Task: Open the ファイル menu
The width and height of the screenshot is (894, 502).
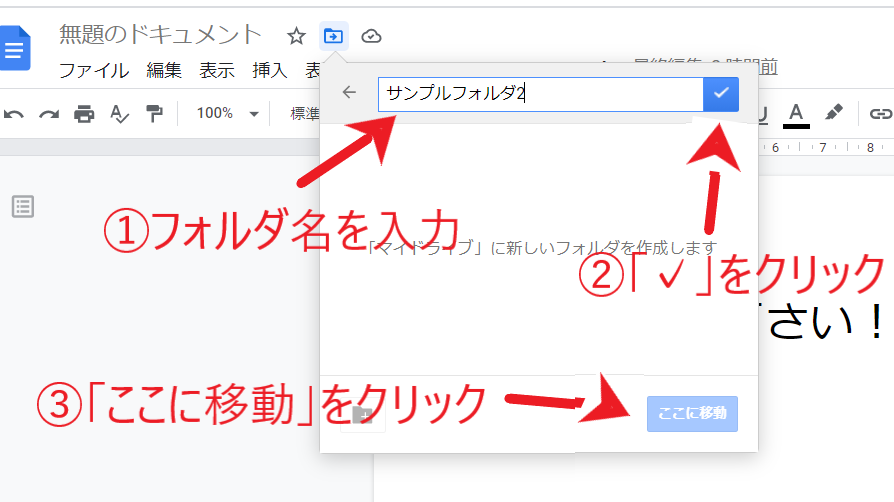Action: (94, 71)
